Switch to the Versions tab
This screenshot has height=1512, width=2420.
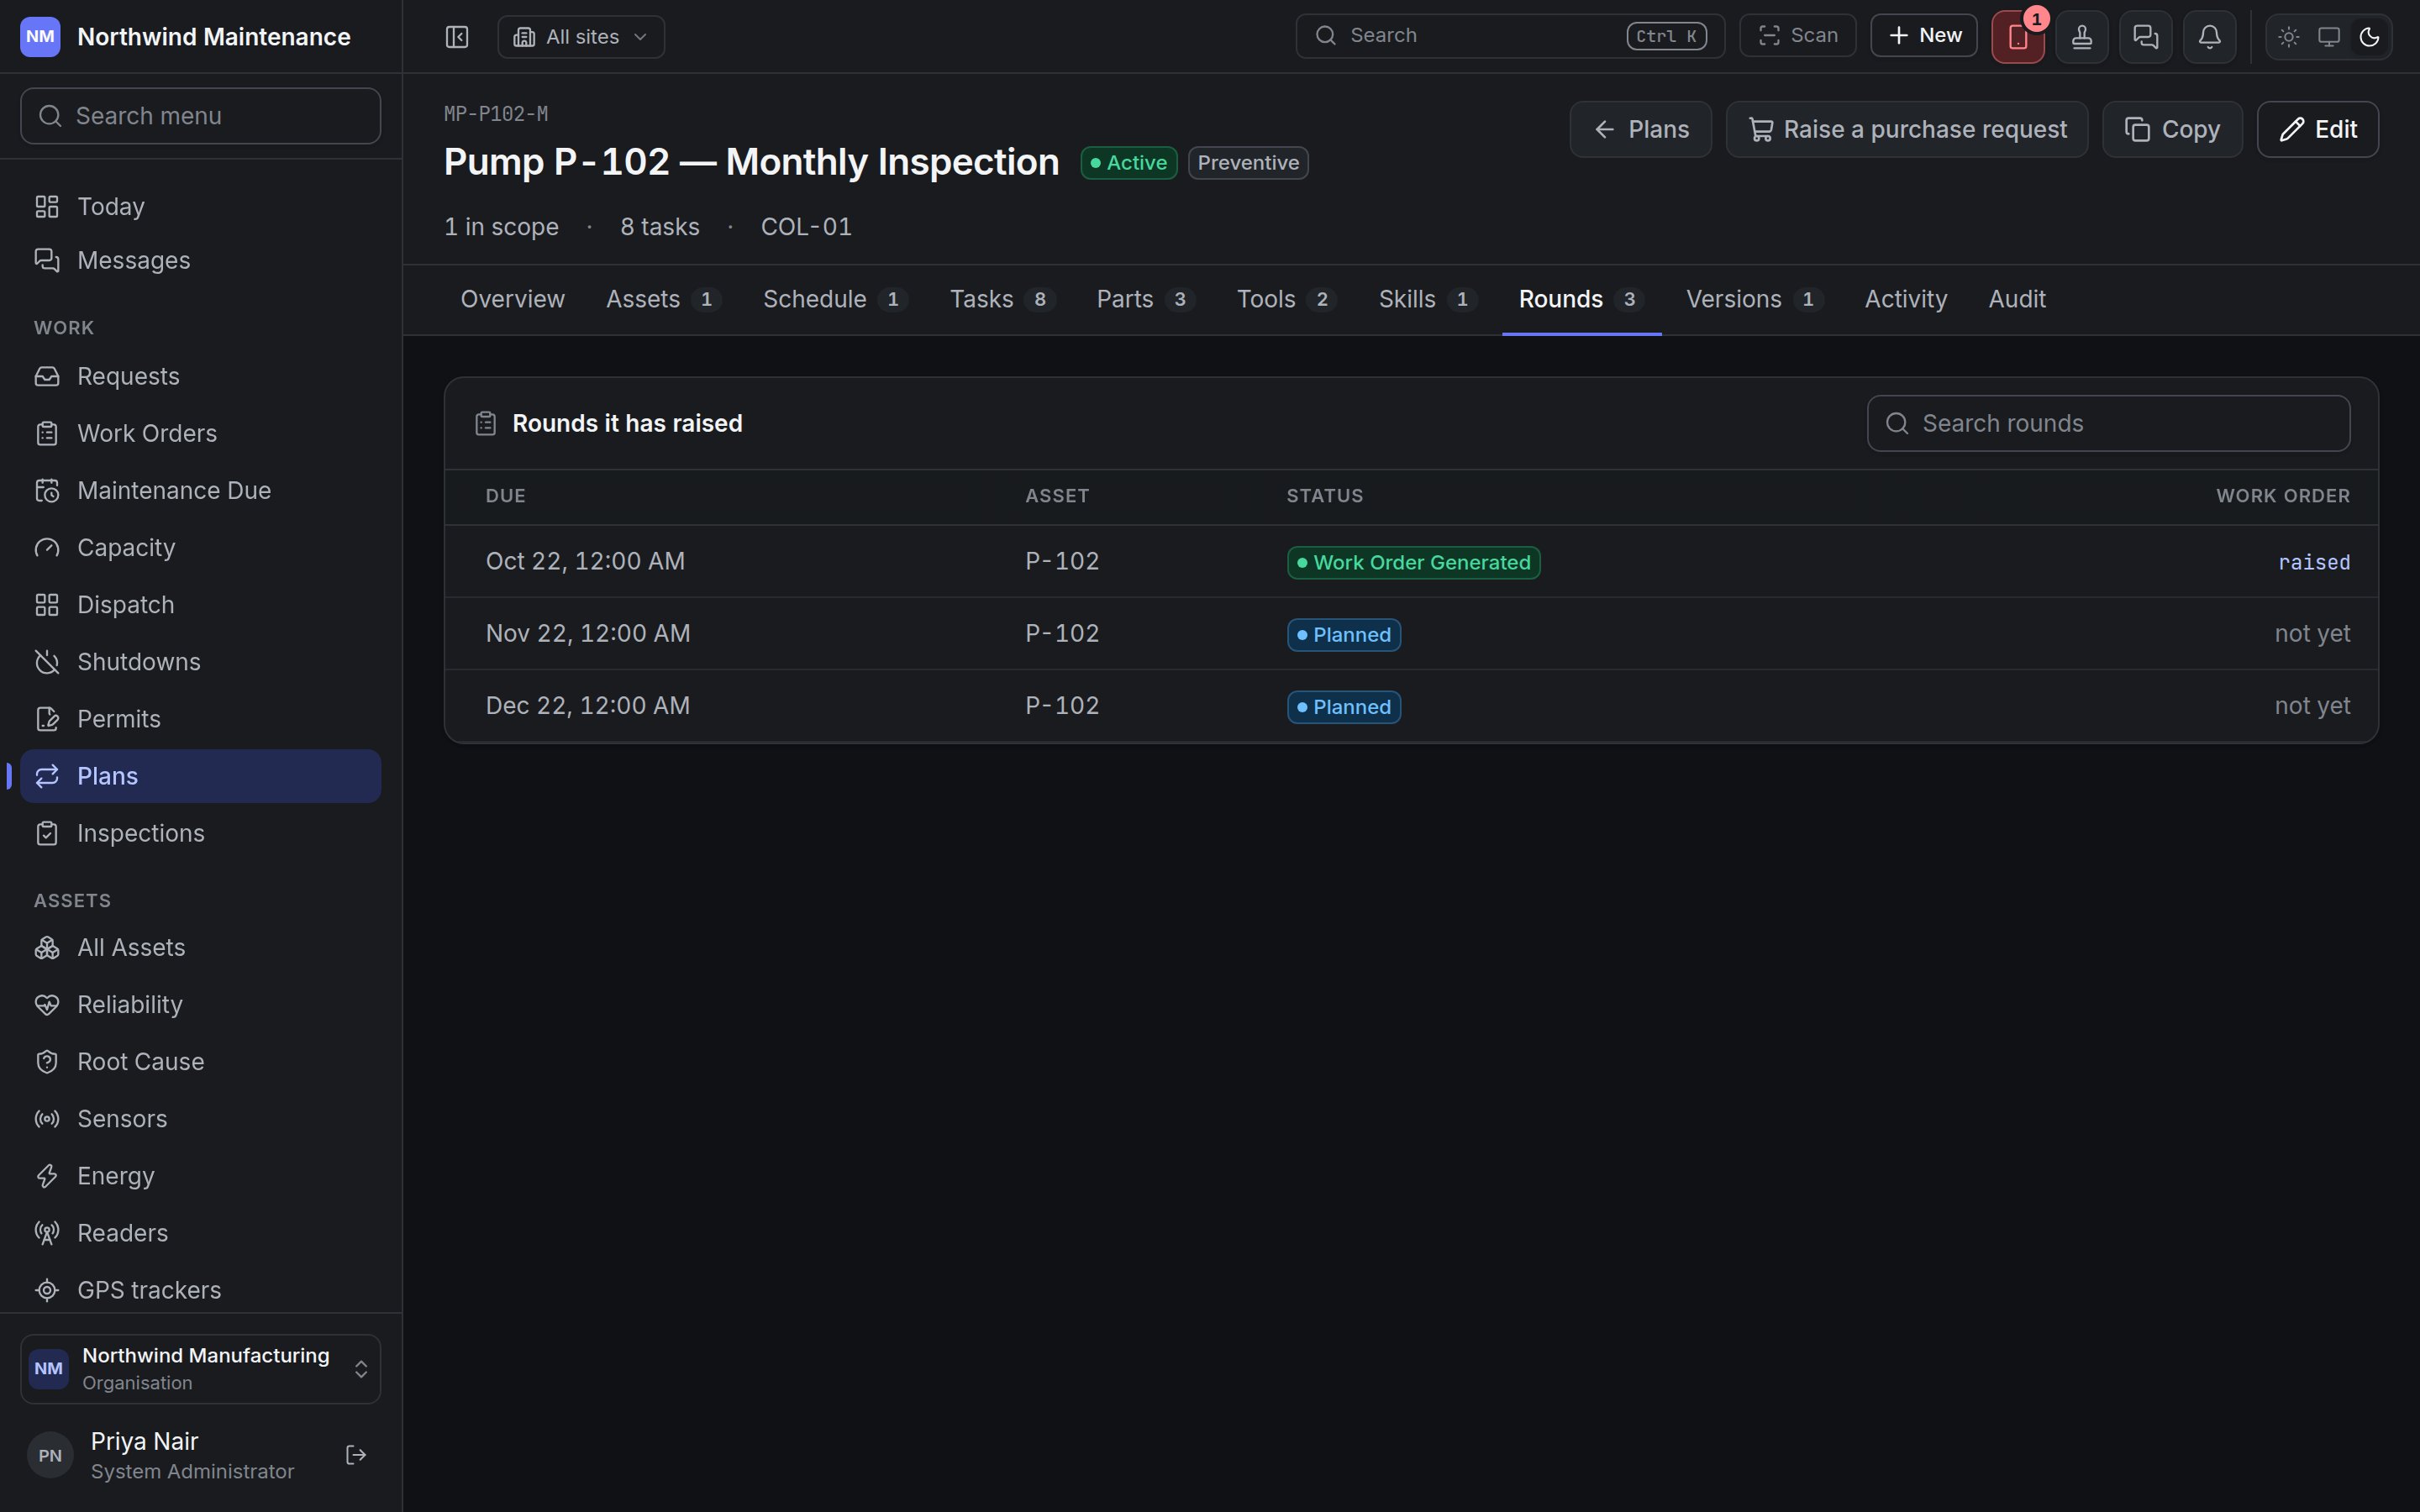click(x=1754, y=299)
